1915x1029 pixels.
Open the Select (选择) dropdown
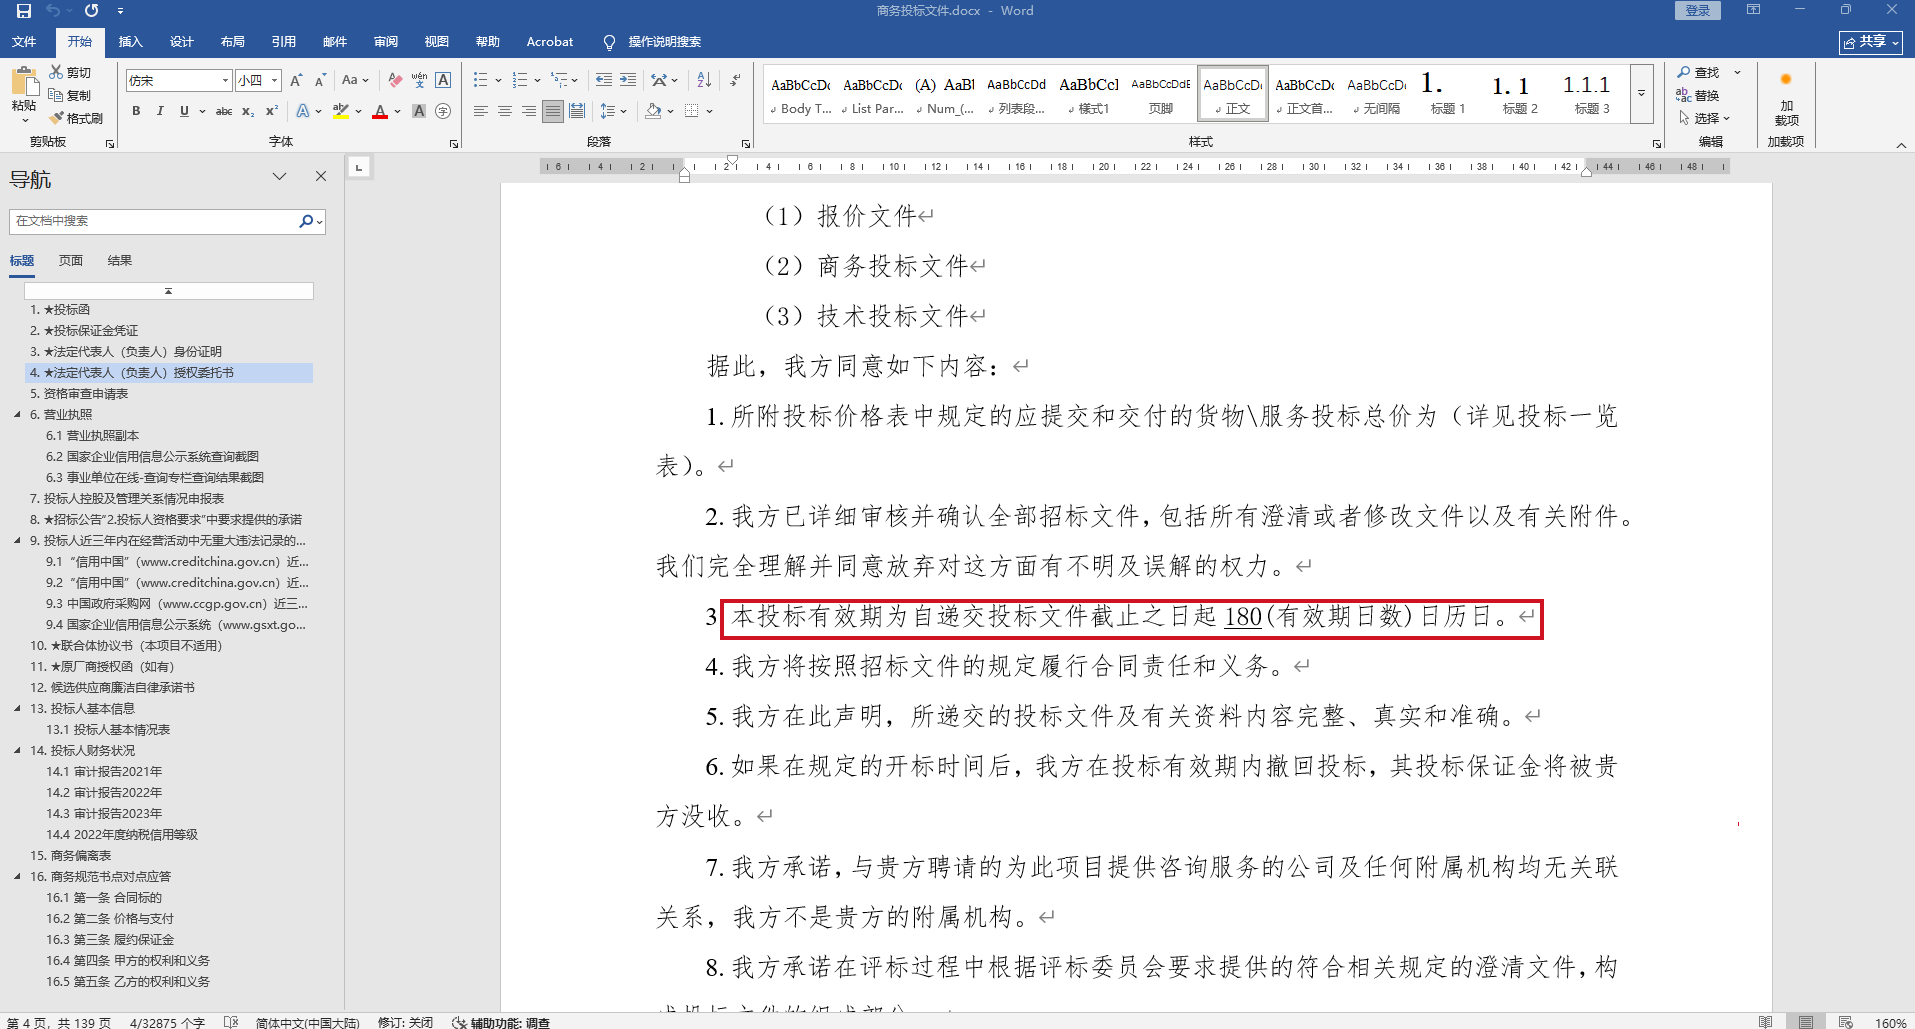(x=1705, y=118)
